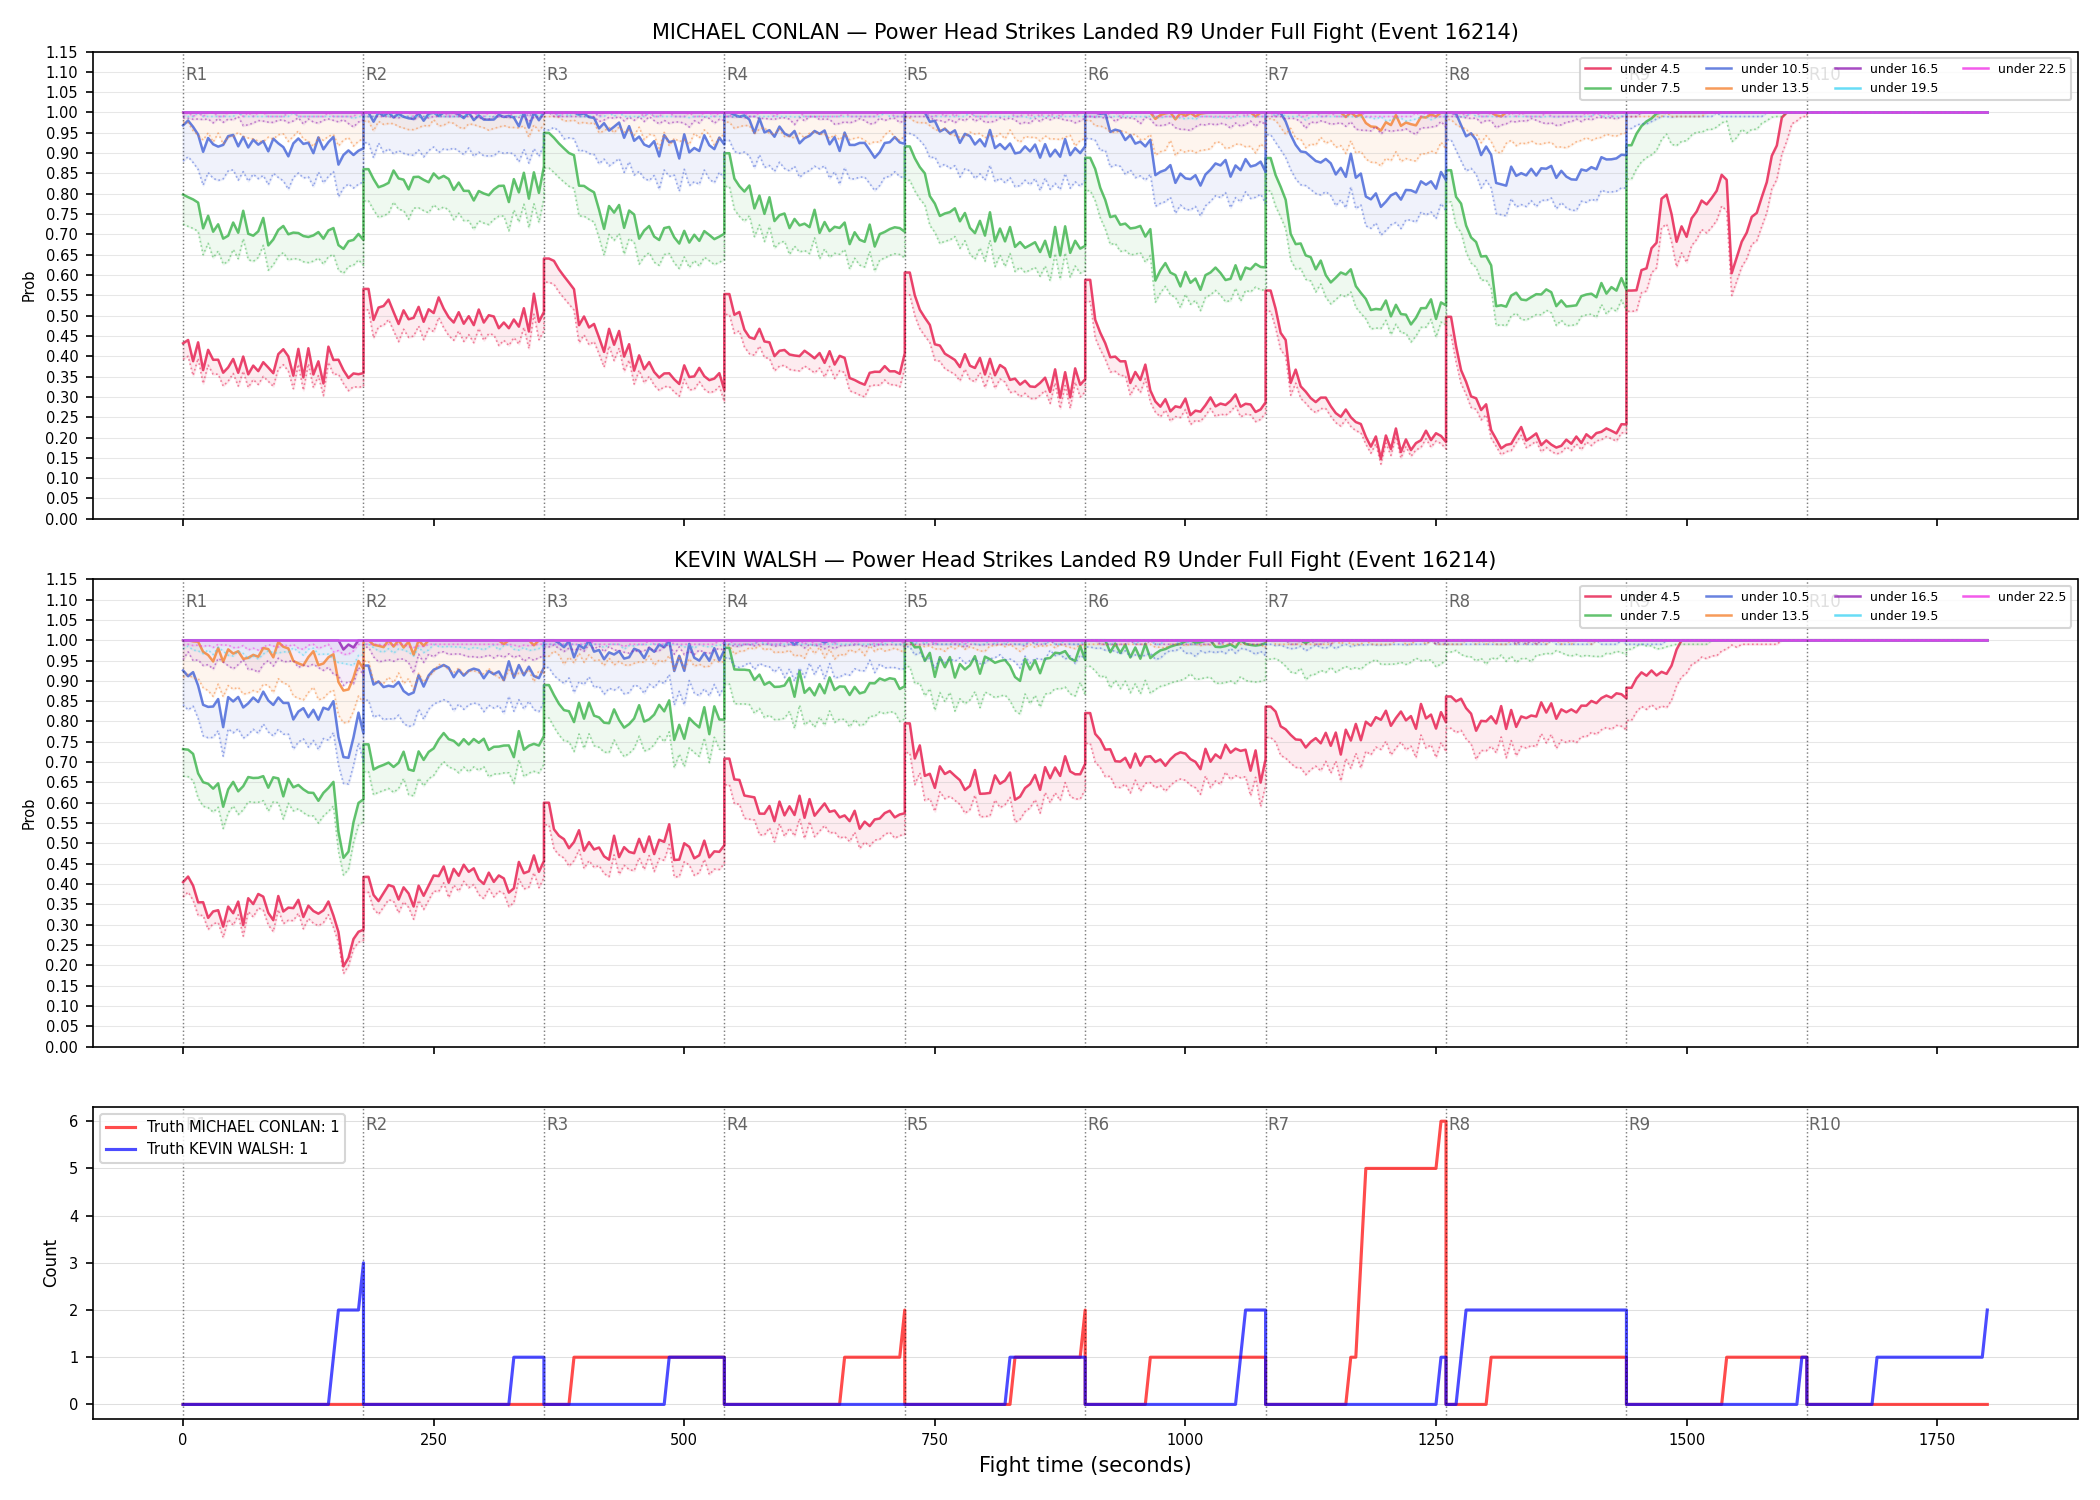Select 'under 10.5' legend entry in Conlan chart

point(1757,69)
